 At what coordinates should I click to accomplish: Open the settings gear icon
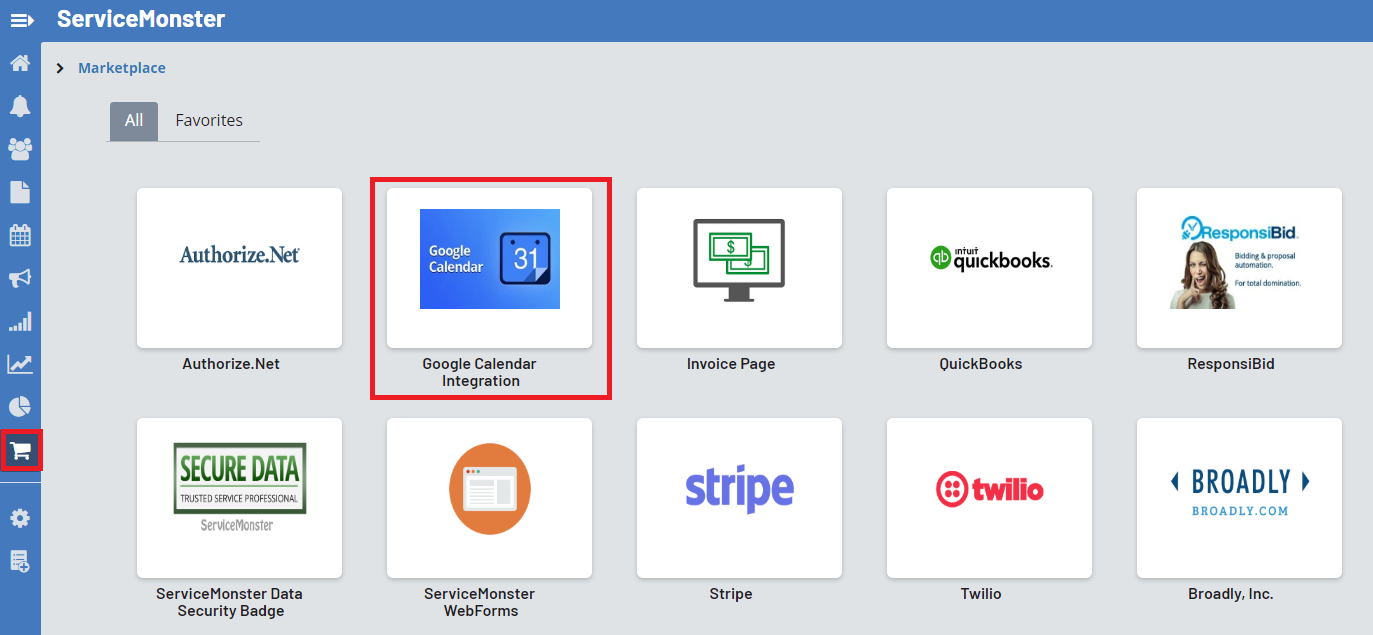[20, 518]
